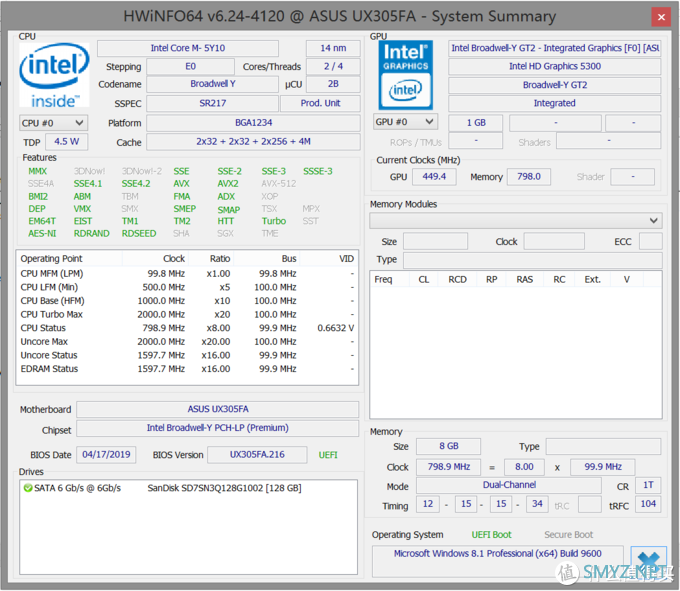Click the GPU clock value 449.4

[434, 176]
